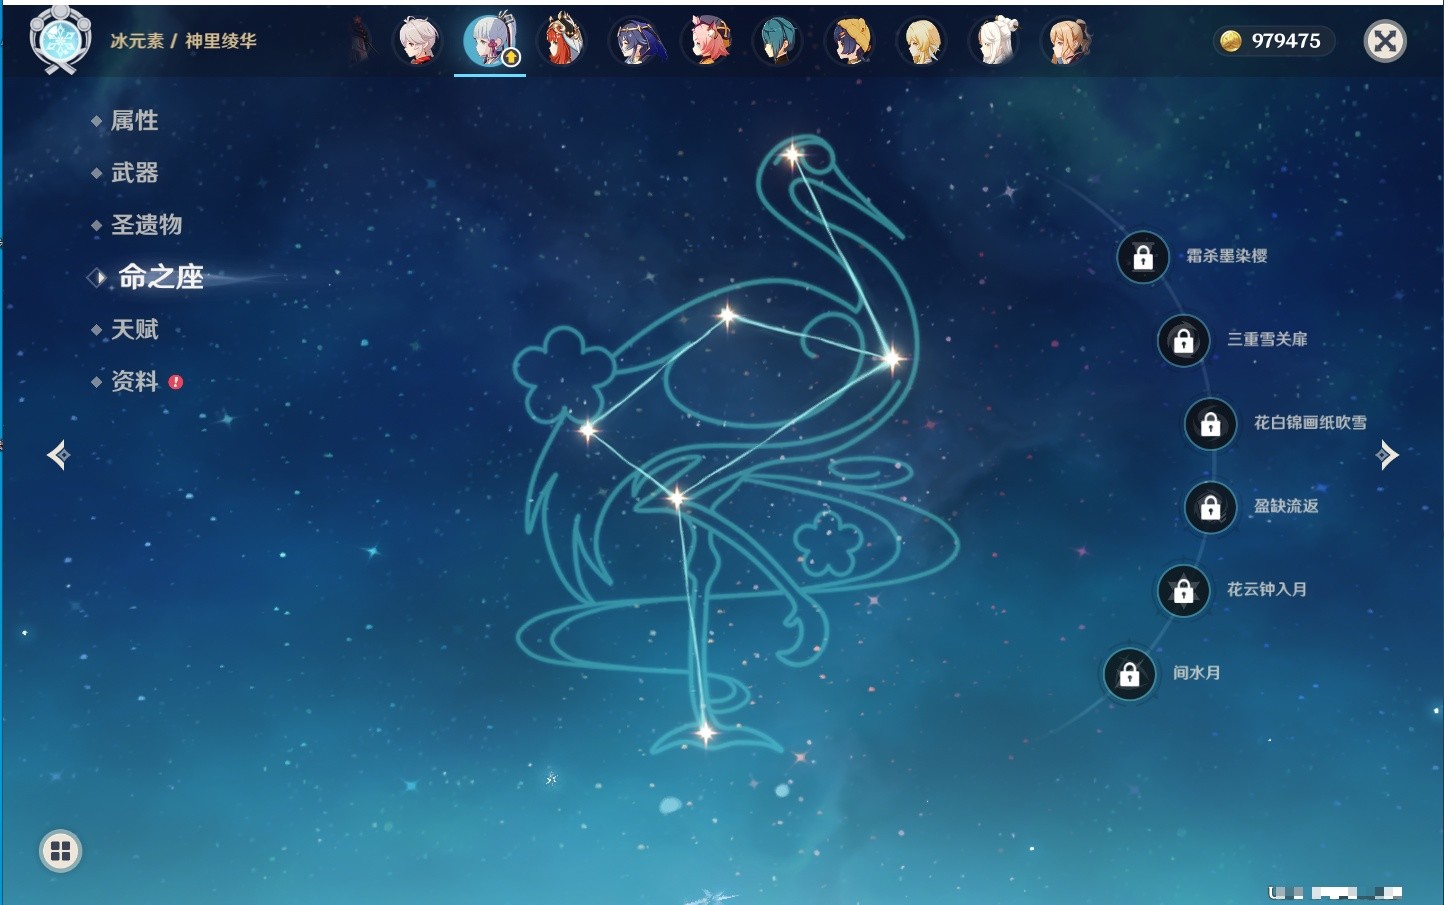Select the last avatar with light ponytail hair
1444x905 pixels.
(1067, 41)
